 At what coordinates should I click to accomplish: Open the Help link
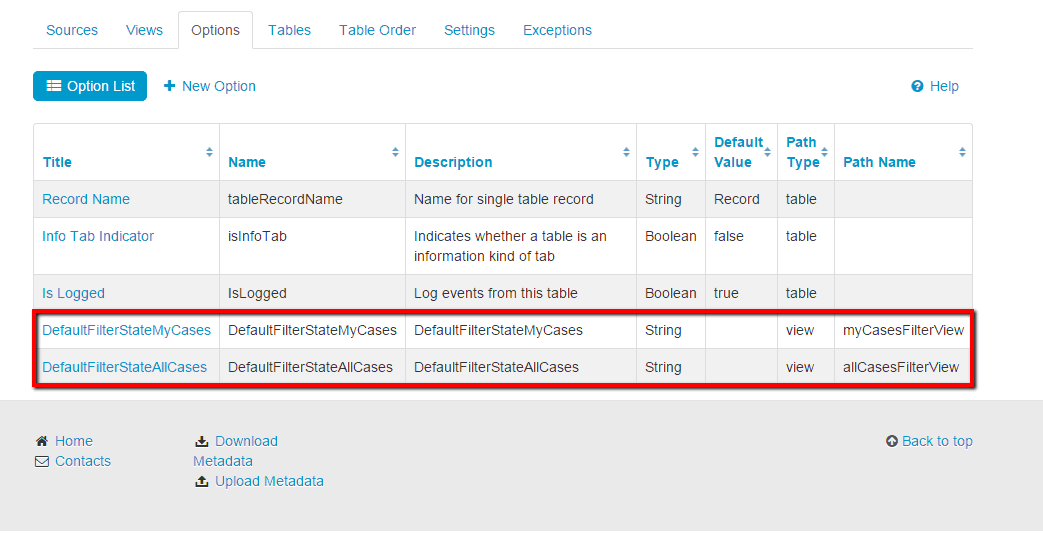tap(935, 86)
